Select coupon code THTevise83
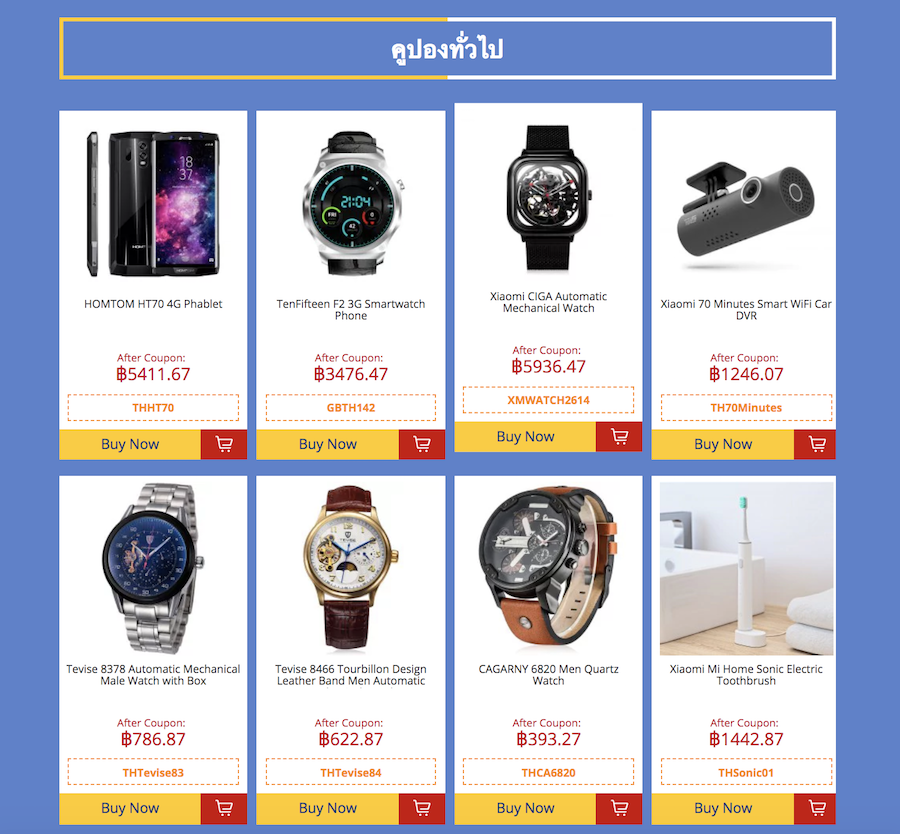This screenshot has width=900, height=834. [x=153, y=772]
